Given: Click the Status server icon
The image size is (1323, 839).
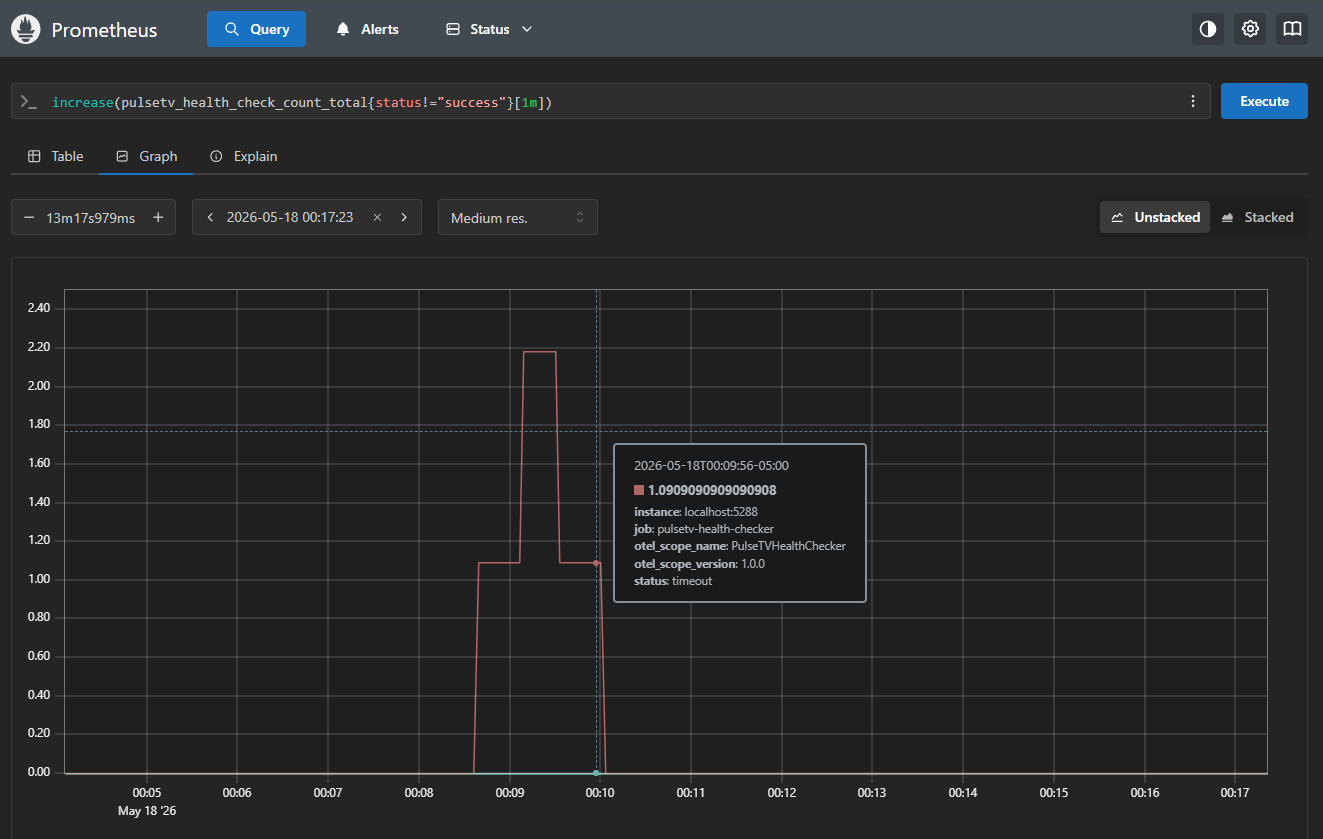Looking at the screenshot, I should (x=453, y=29).
